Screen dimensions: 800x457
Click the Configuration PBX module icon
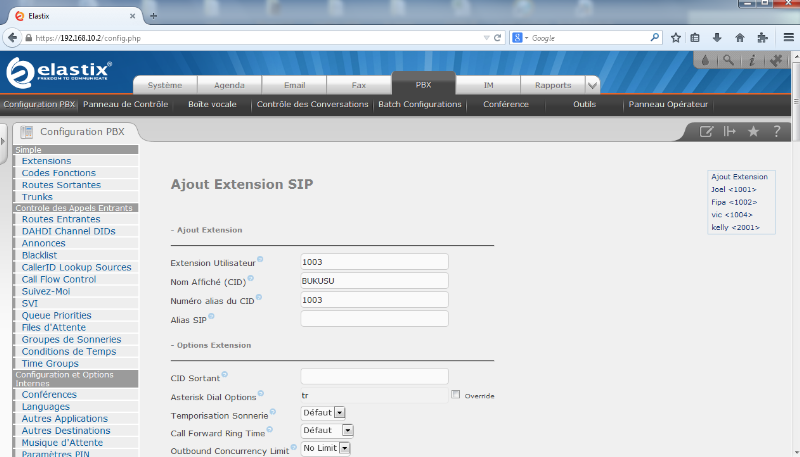click(27, 132)
